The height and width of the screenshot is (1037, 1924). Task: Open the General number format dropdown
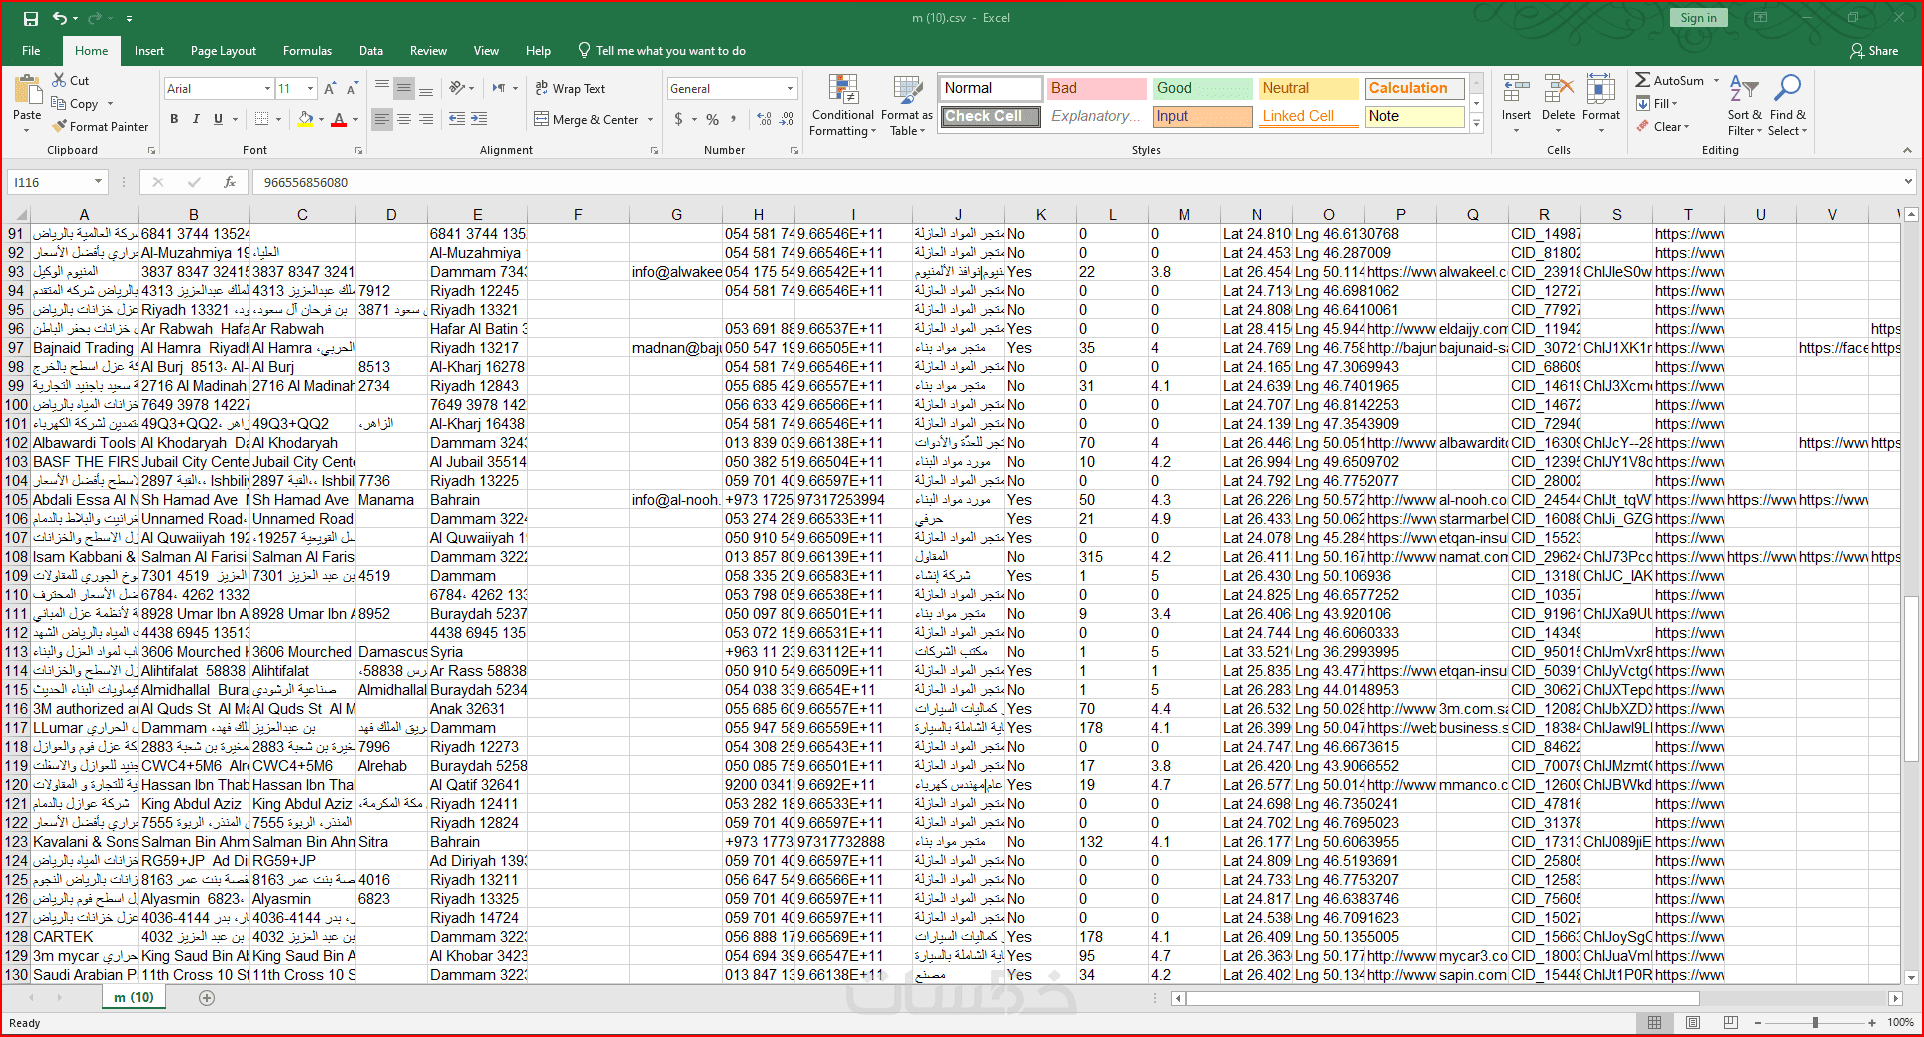point(790,89)
